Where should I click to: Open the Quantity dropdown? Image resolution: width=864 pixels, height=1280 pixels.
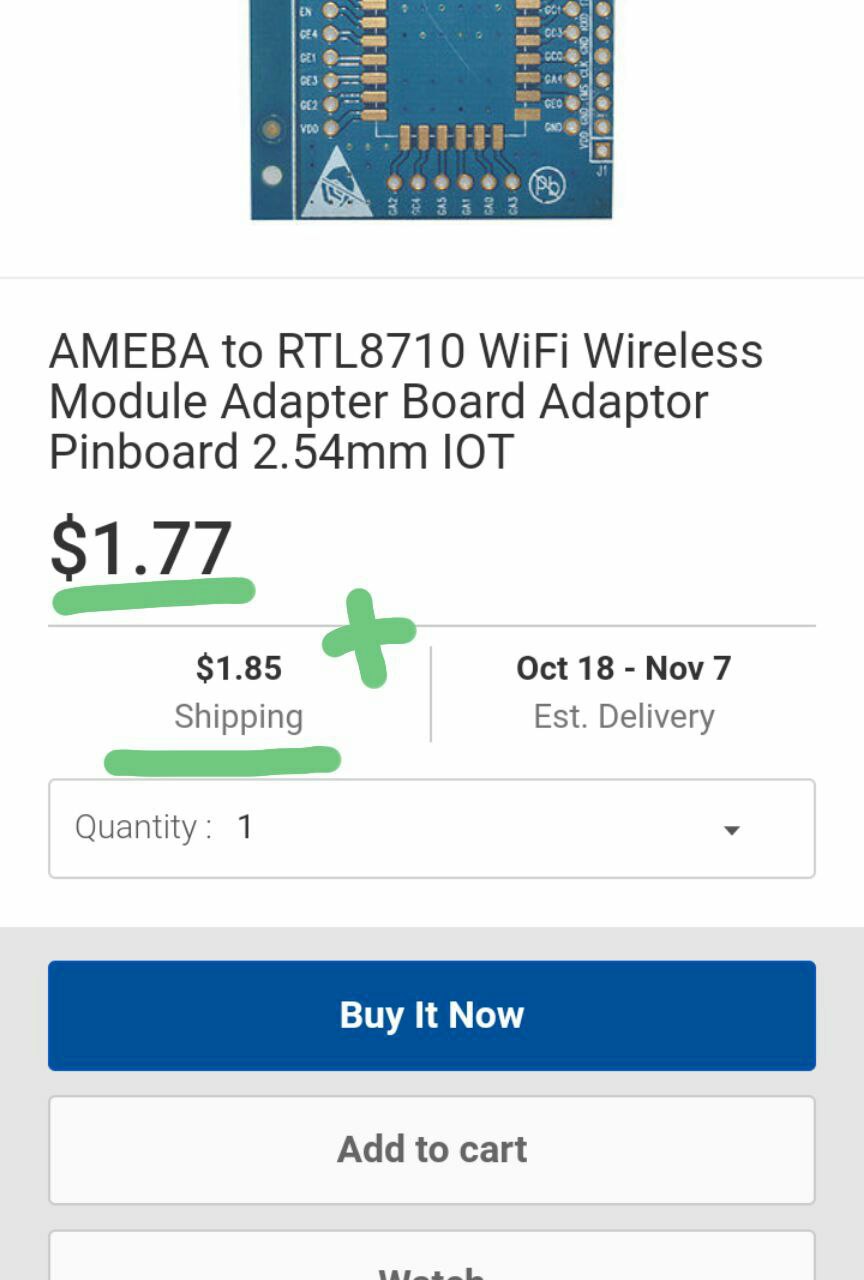[432, 829]
